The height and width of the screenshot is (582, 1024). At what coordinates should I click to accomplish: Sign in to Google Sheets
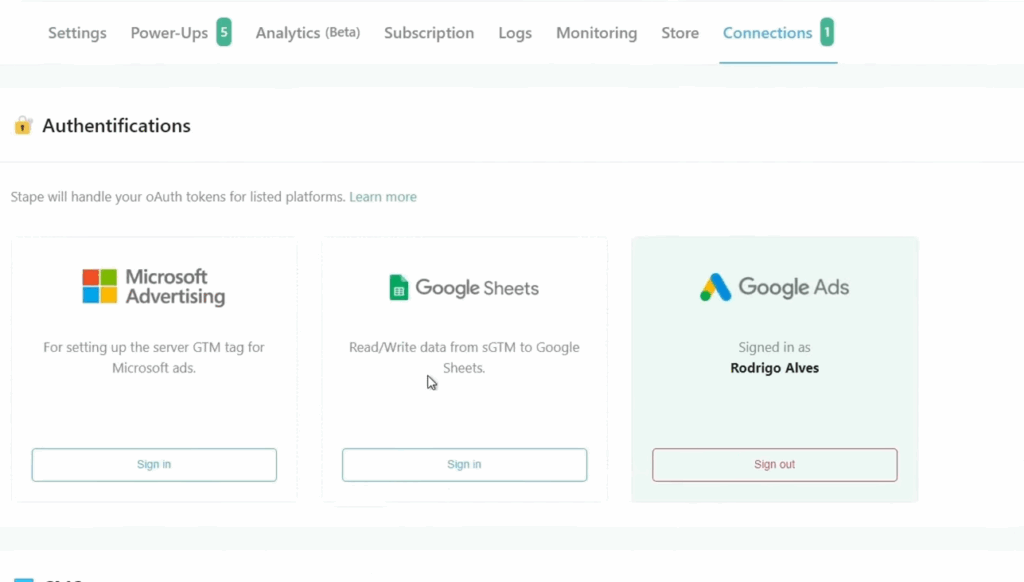(464, 465)
